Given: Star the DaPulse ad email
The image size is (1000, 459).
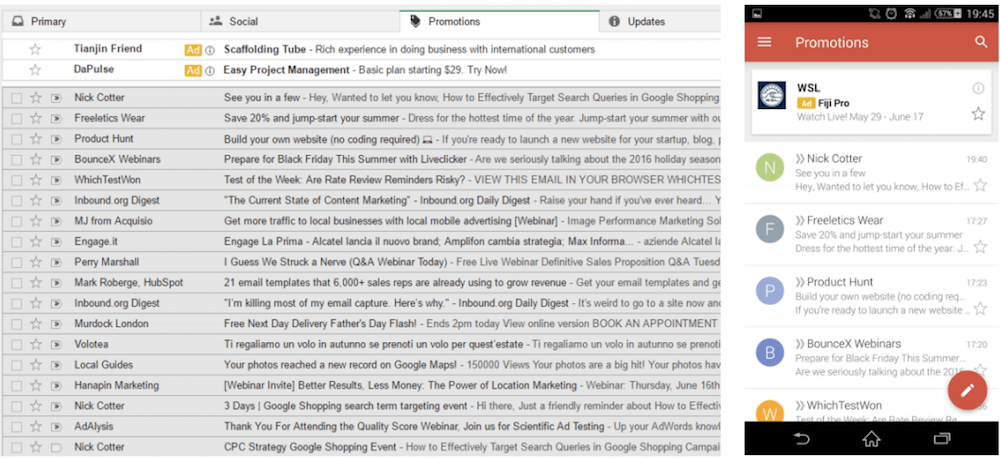Looking at the screenshot, I should click(35, 70).
